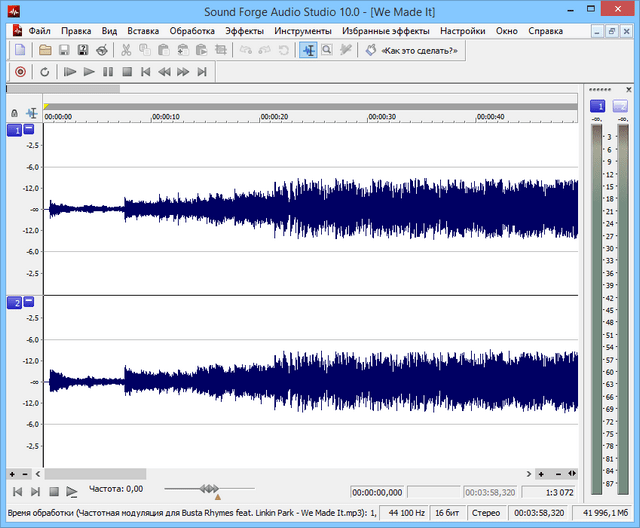Viewport: 640px width, 528px height.
Task: Toggle channel 2 minimize button
Action: [29, 302]
